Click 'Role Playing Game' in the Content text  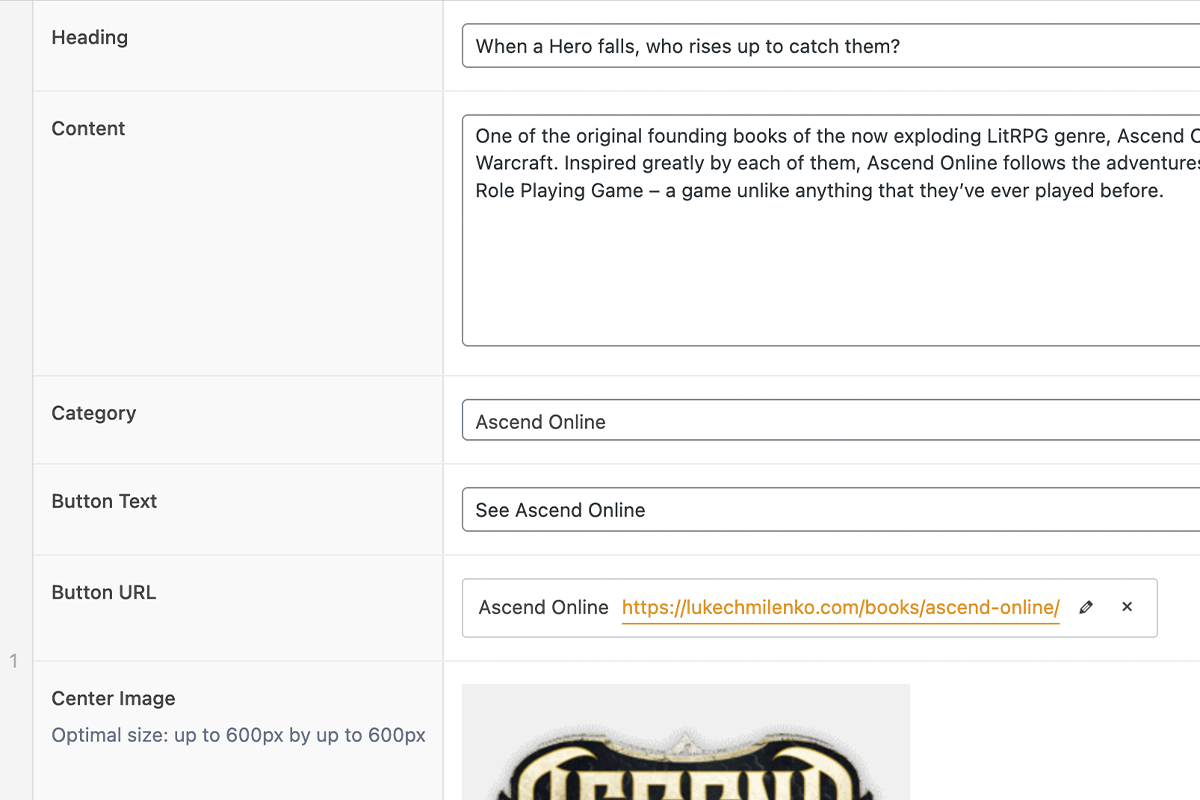click(x=559, y=191)
